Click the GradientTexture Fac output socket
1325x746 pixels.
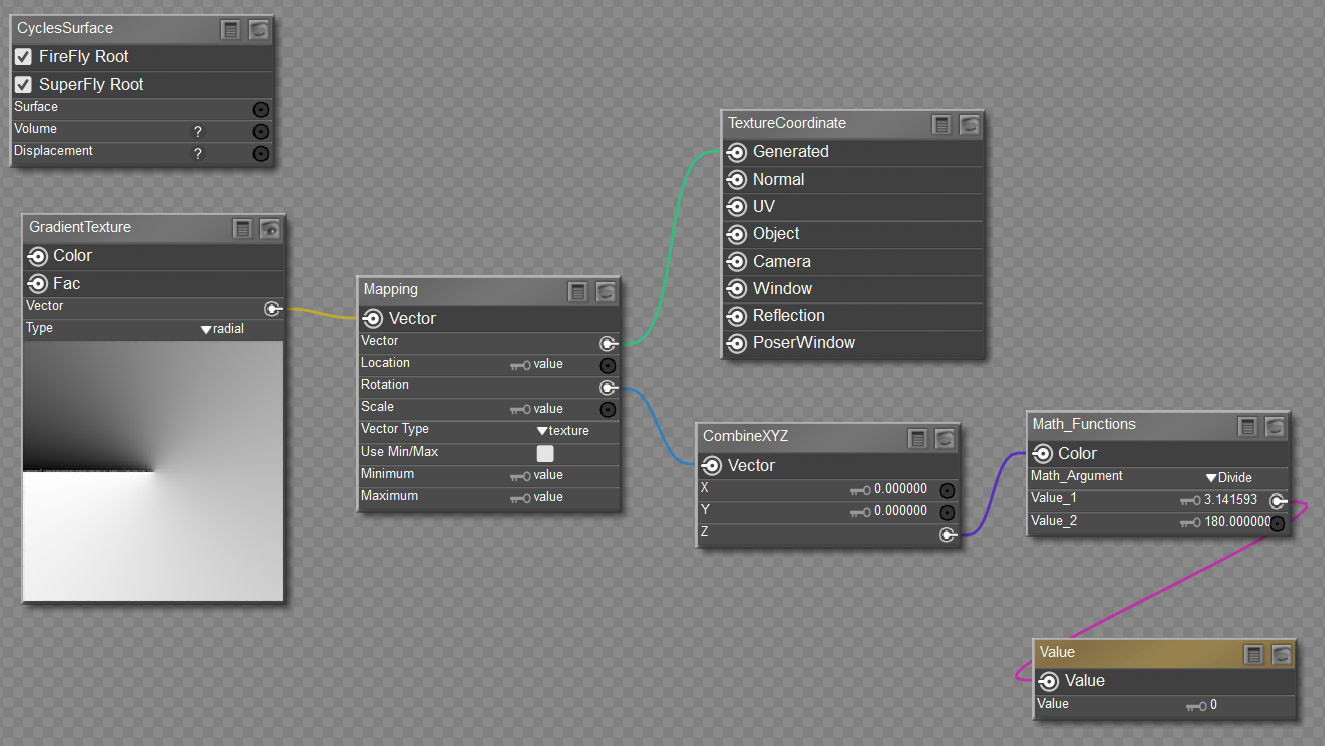tap(39, 284)
